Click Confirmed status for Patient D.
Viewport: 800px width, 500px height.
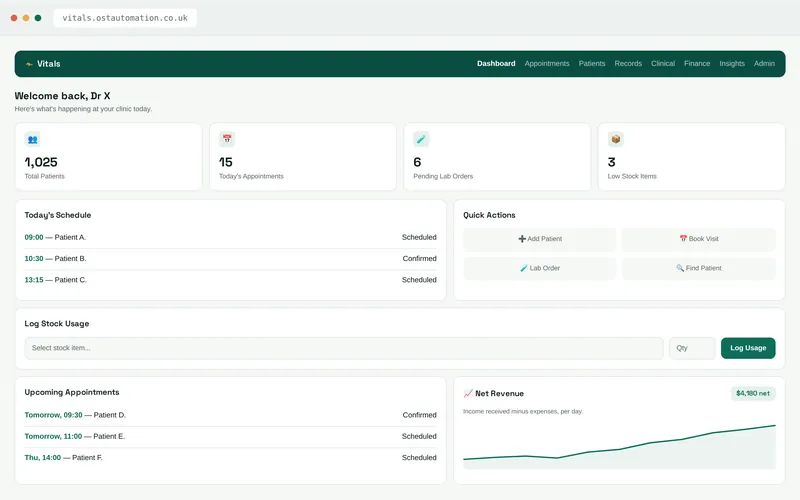coord(419,415)
